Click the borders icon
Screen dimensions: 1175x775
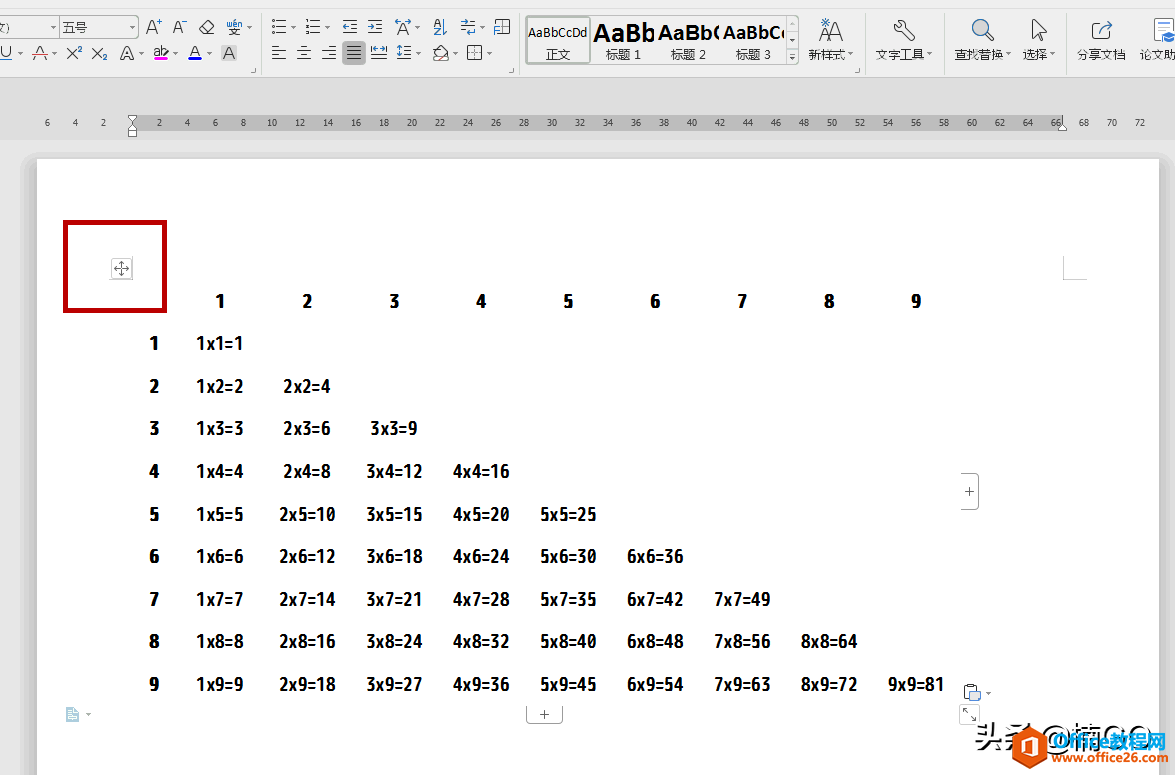pyautogui.click(x=474, y=53)
